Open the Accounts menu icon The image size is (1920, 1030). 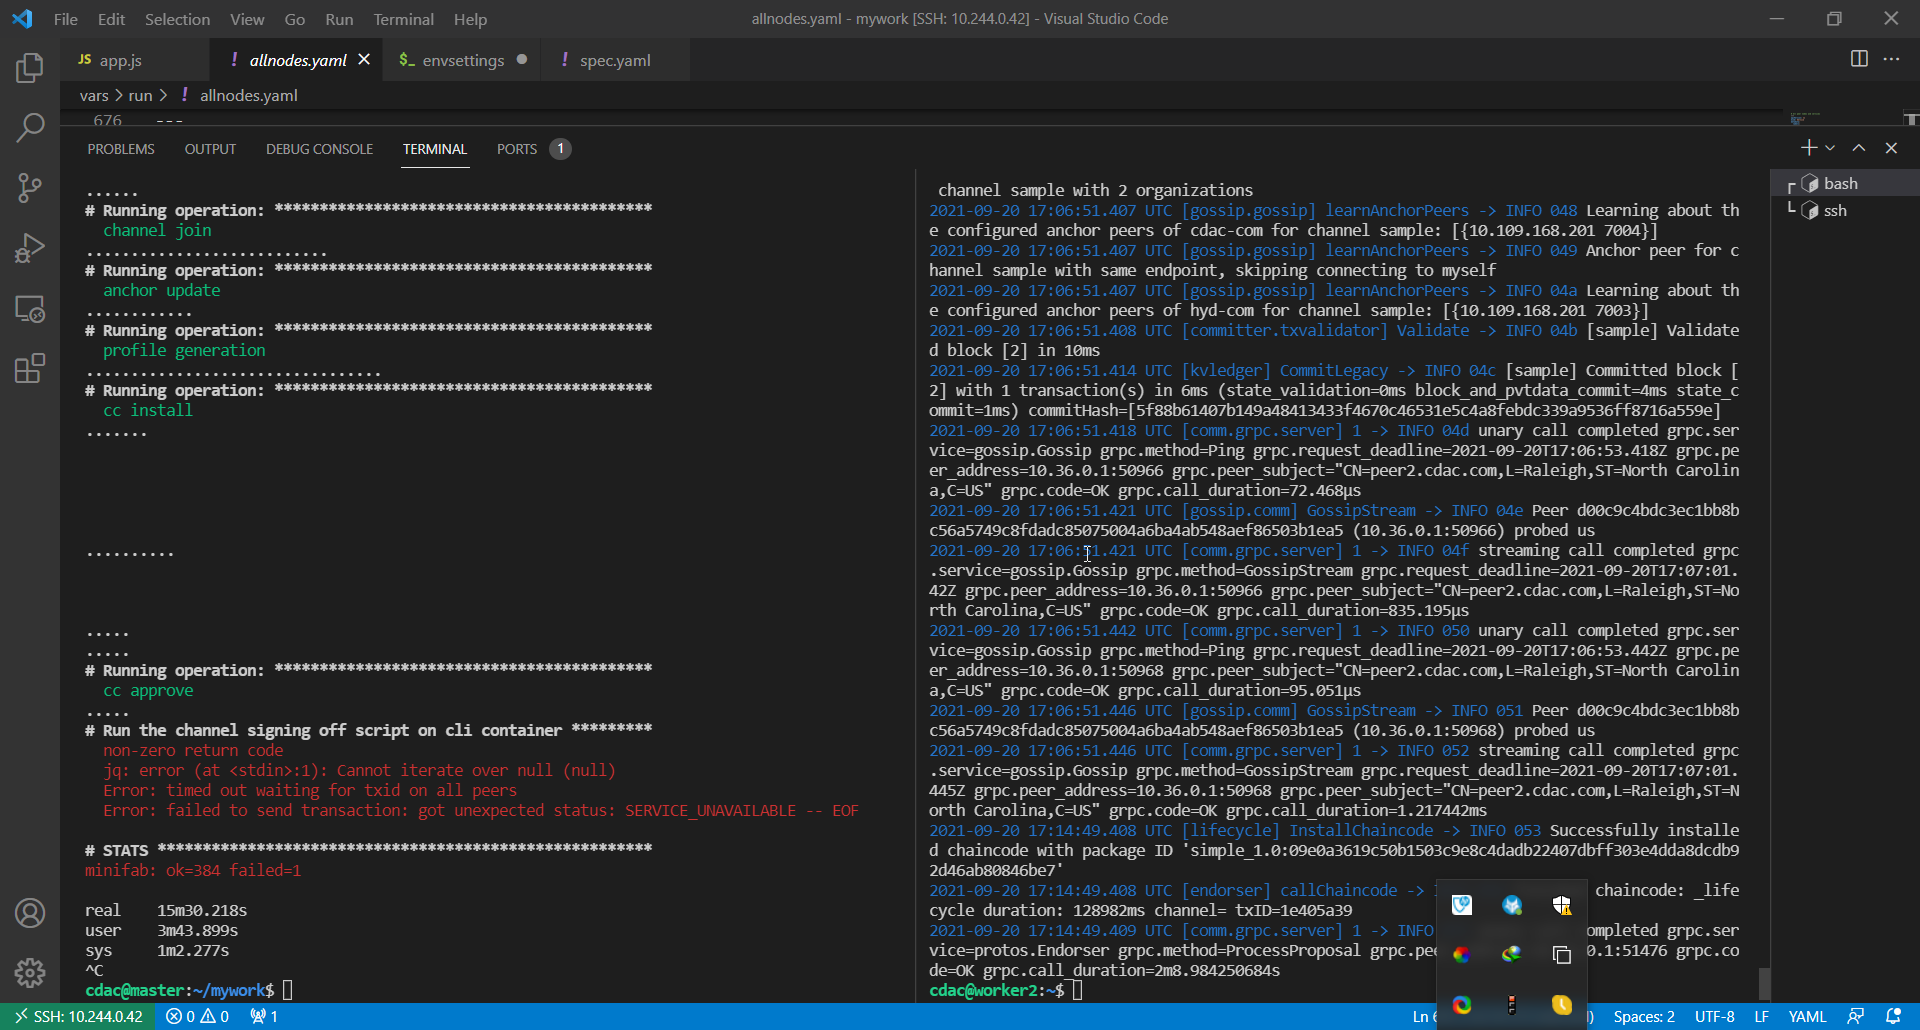(30, 913)
